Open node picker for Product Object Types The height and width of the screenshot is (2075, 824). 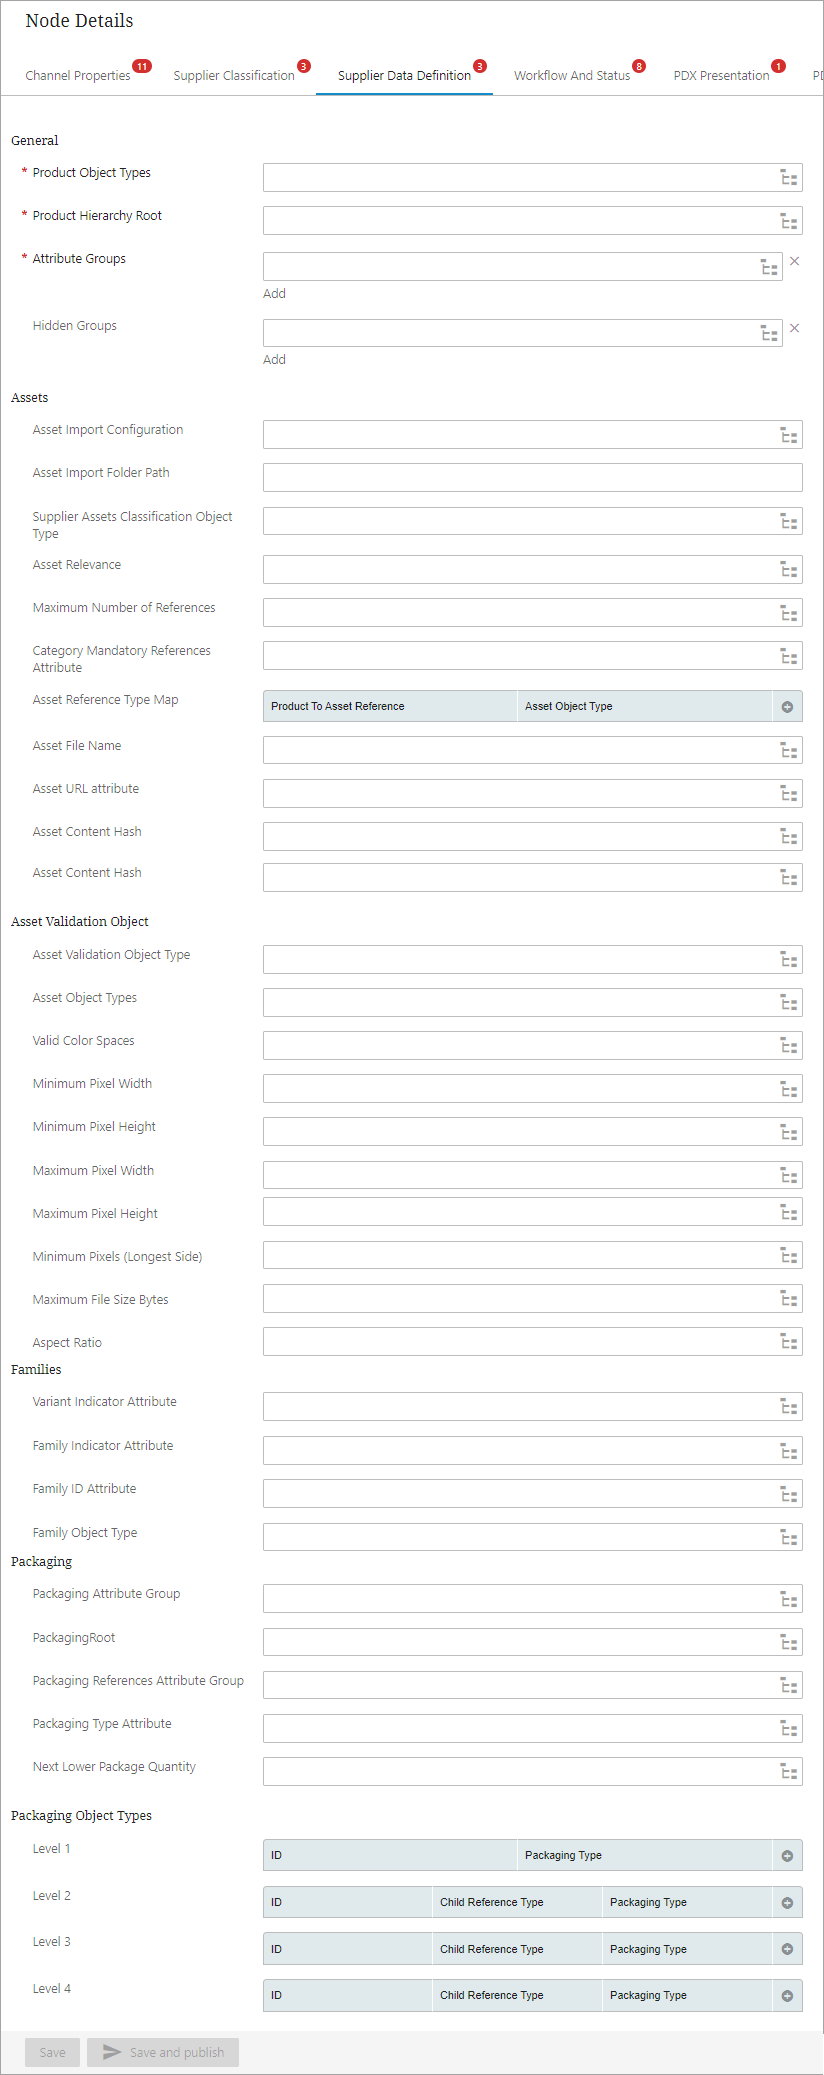[789, 178]
